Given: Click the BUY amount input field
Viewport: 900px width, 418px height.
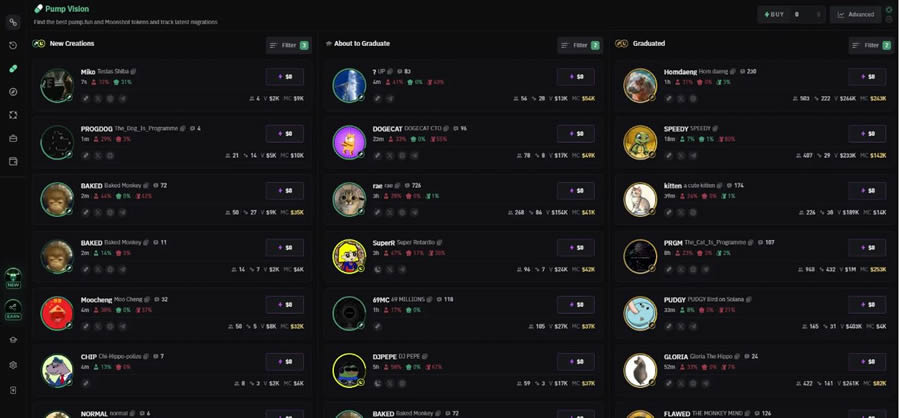Looking at the screenshot, I should tap(804, 14).
